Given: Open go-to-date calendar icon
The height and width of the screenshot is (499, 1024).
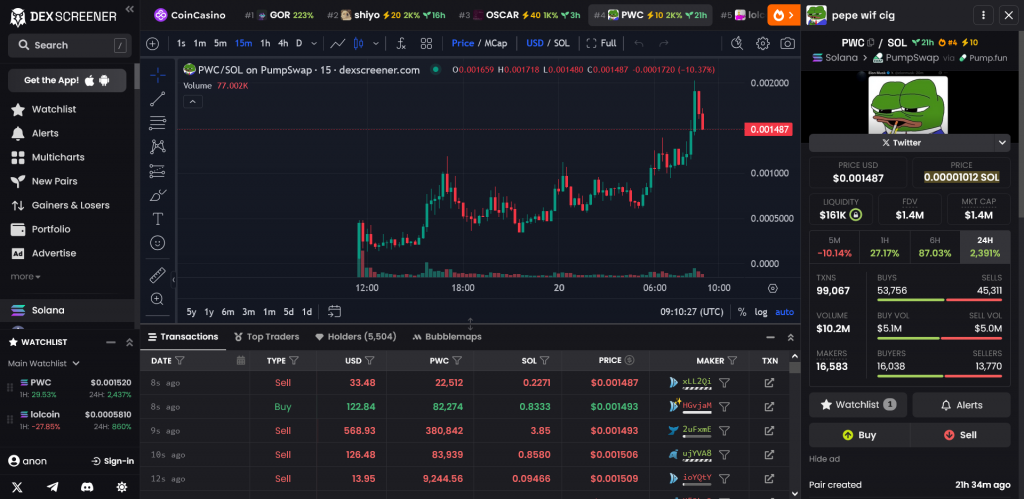Looking at the screenshot, I should 334,312.
